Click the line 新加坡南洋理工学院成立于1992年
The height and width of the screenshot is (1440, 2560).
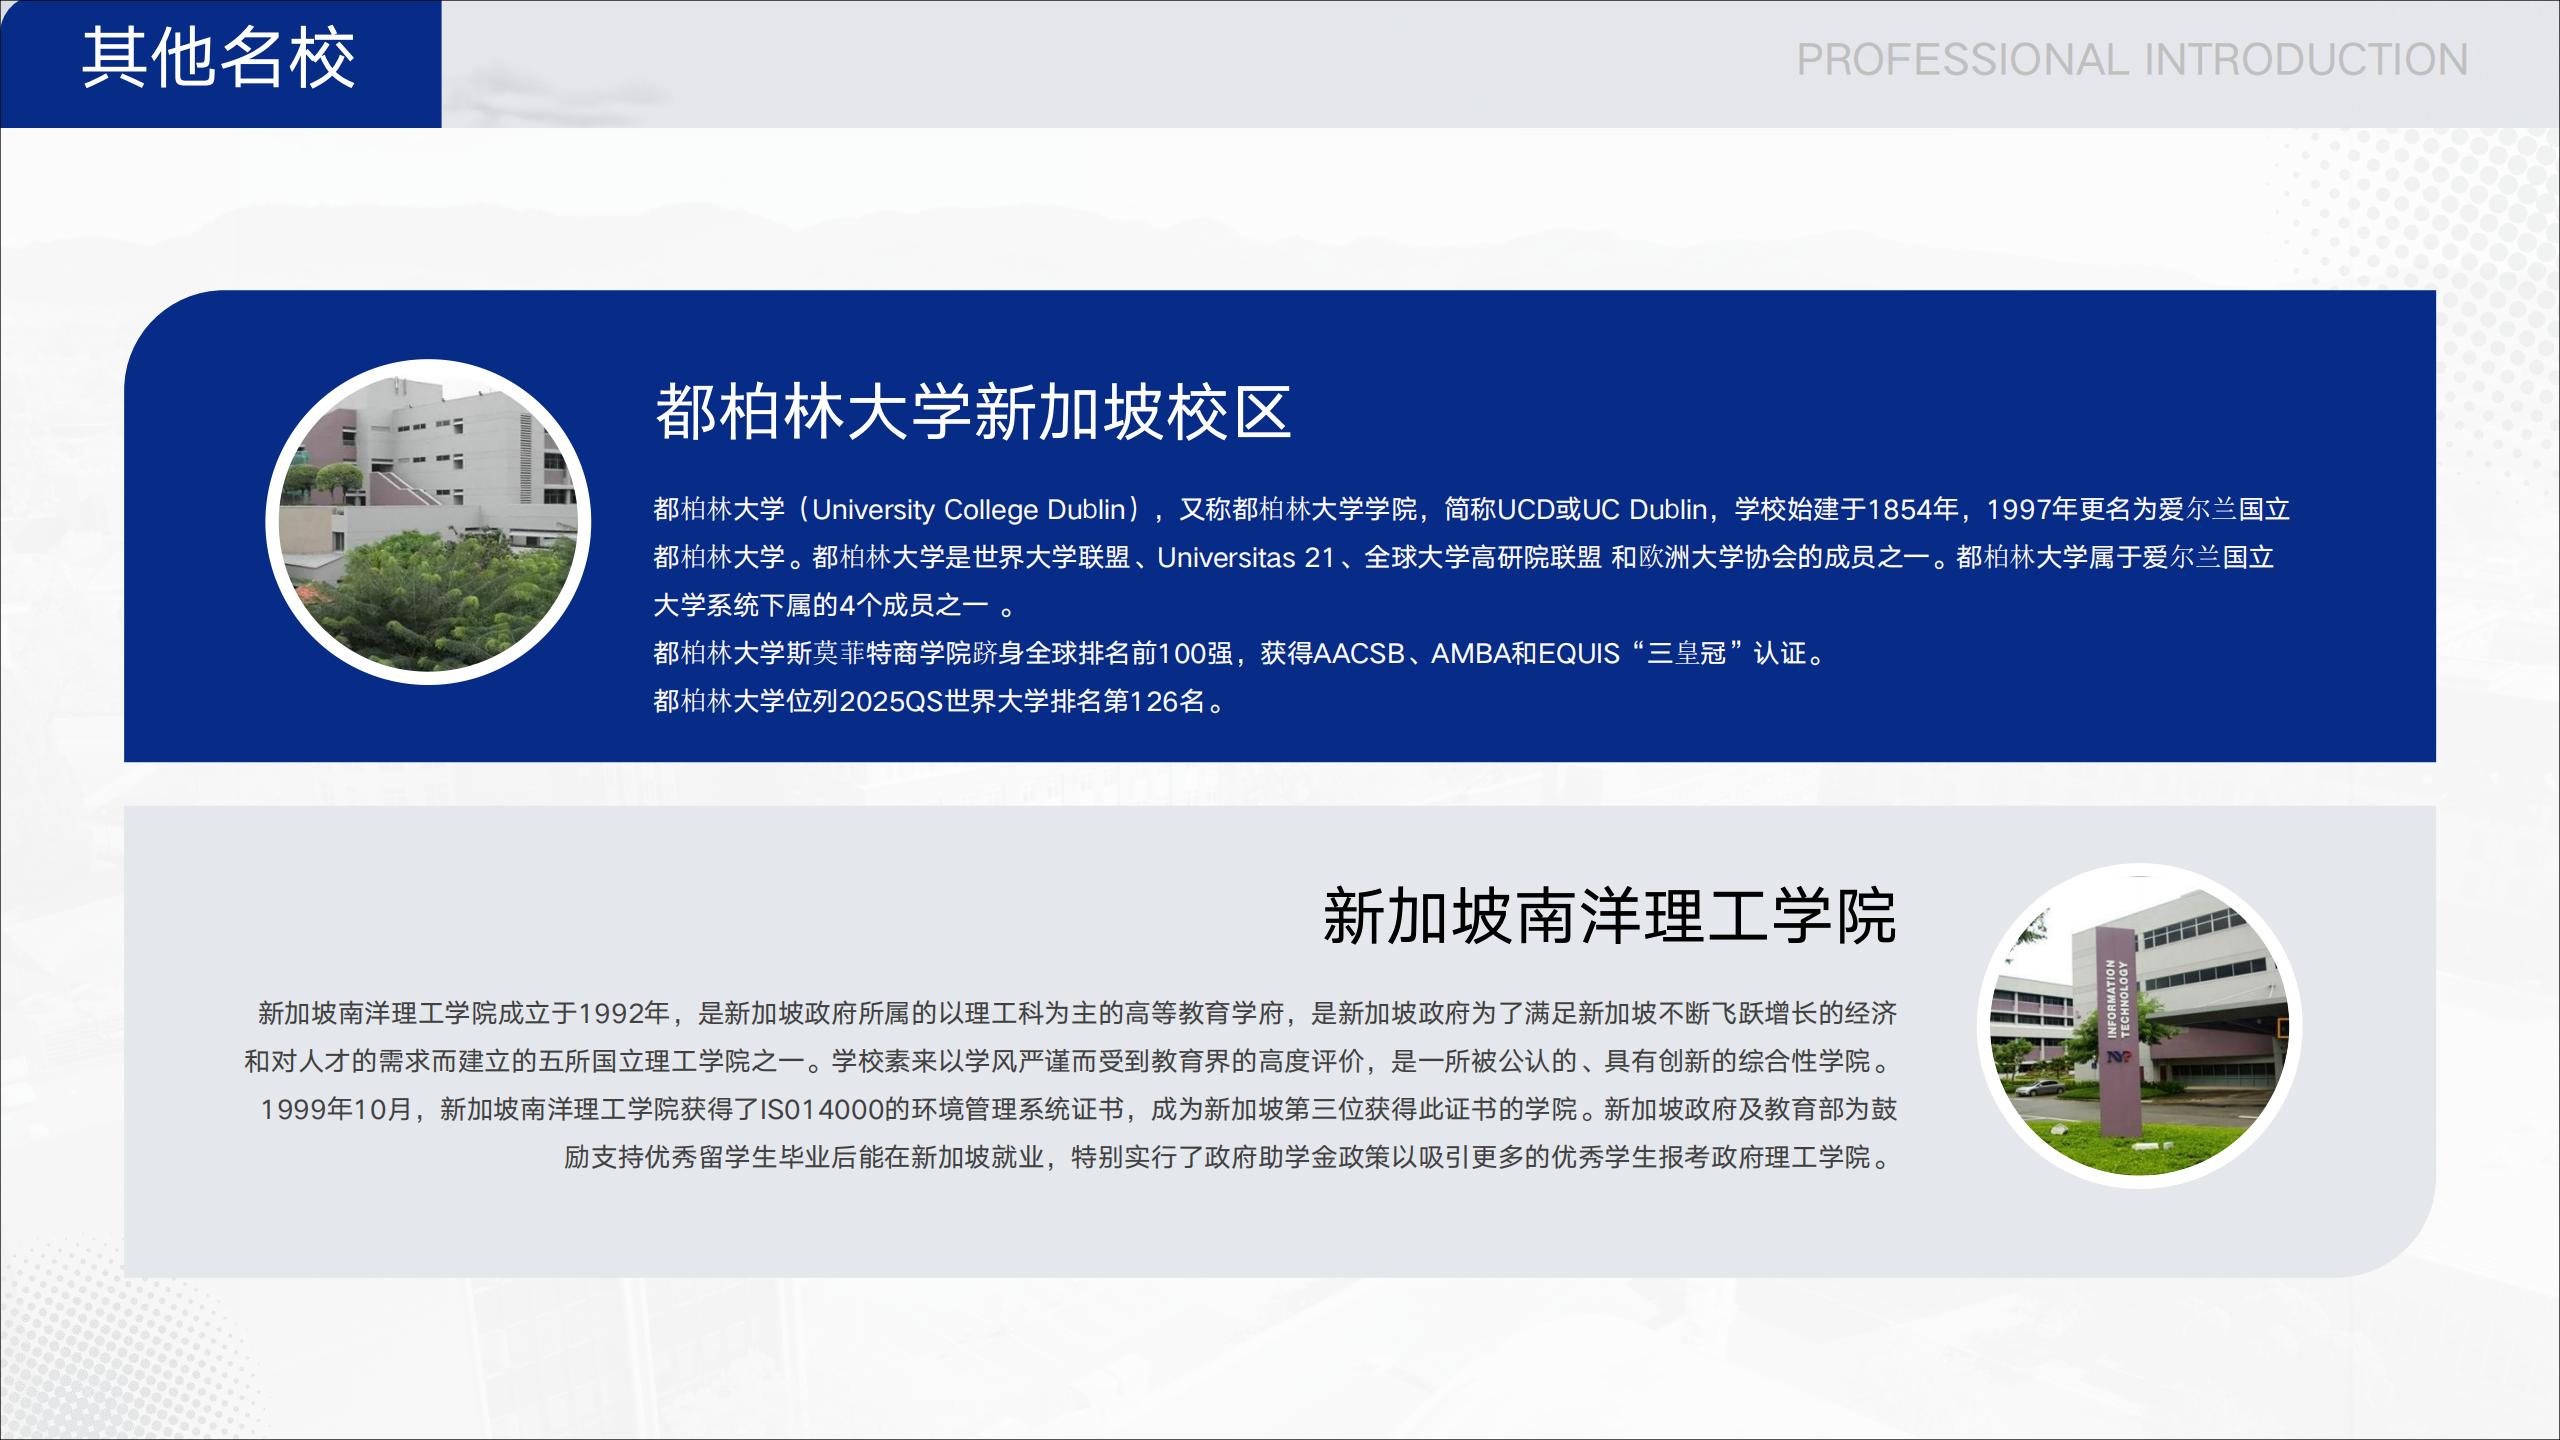pyautogui.click(x=1077, y=1013)
